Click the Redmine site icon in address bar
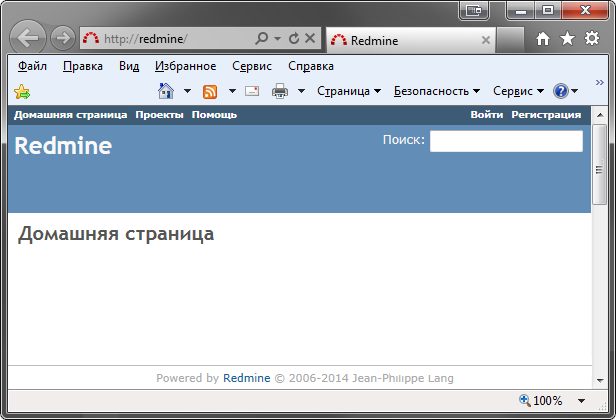Screen dimensions: 616x420 tap(91, 38)
